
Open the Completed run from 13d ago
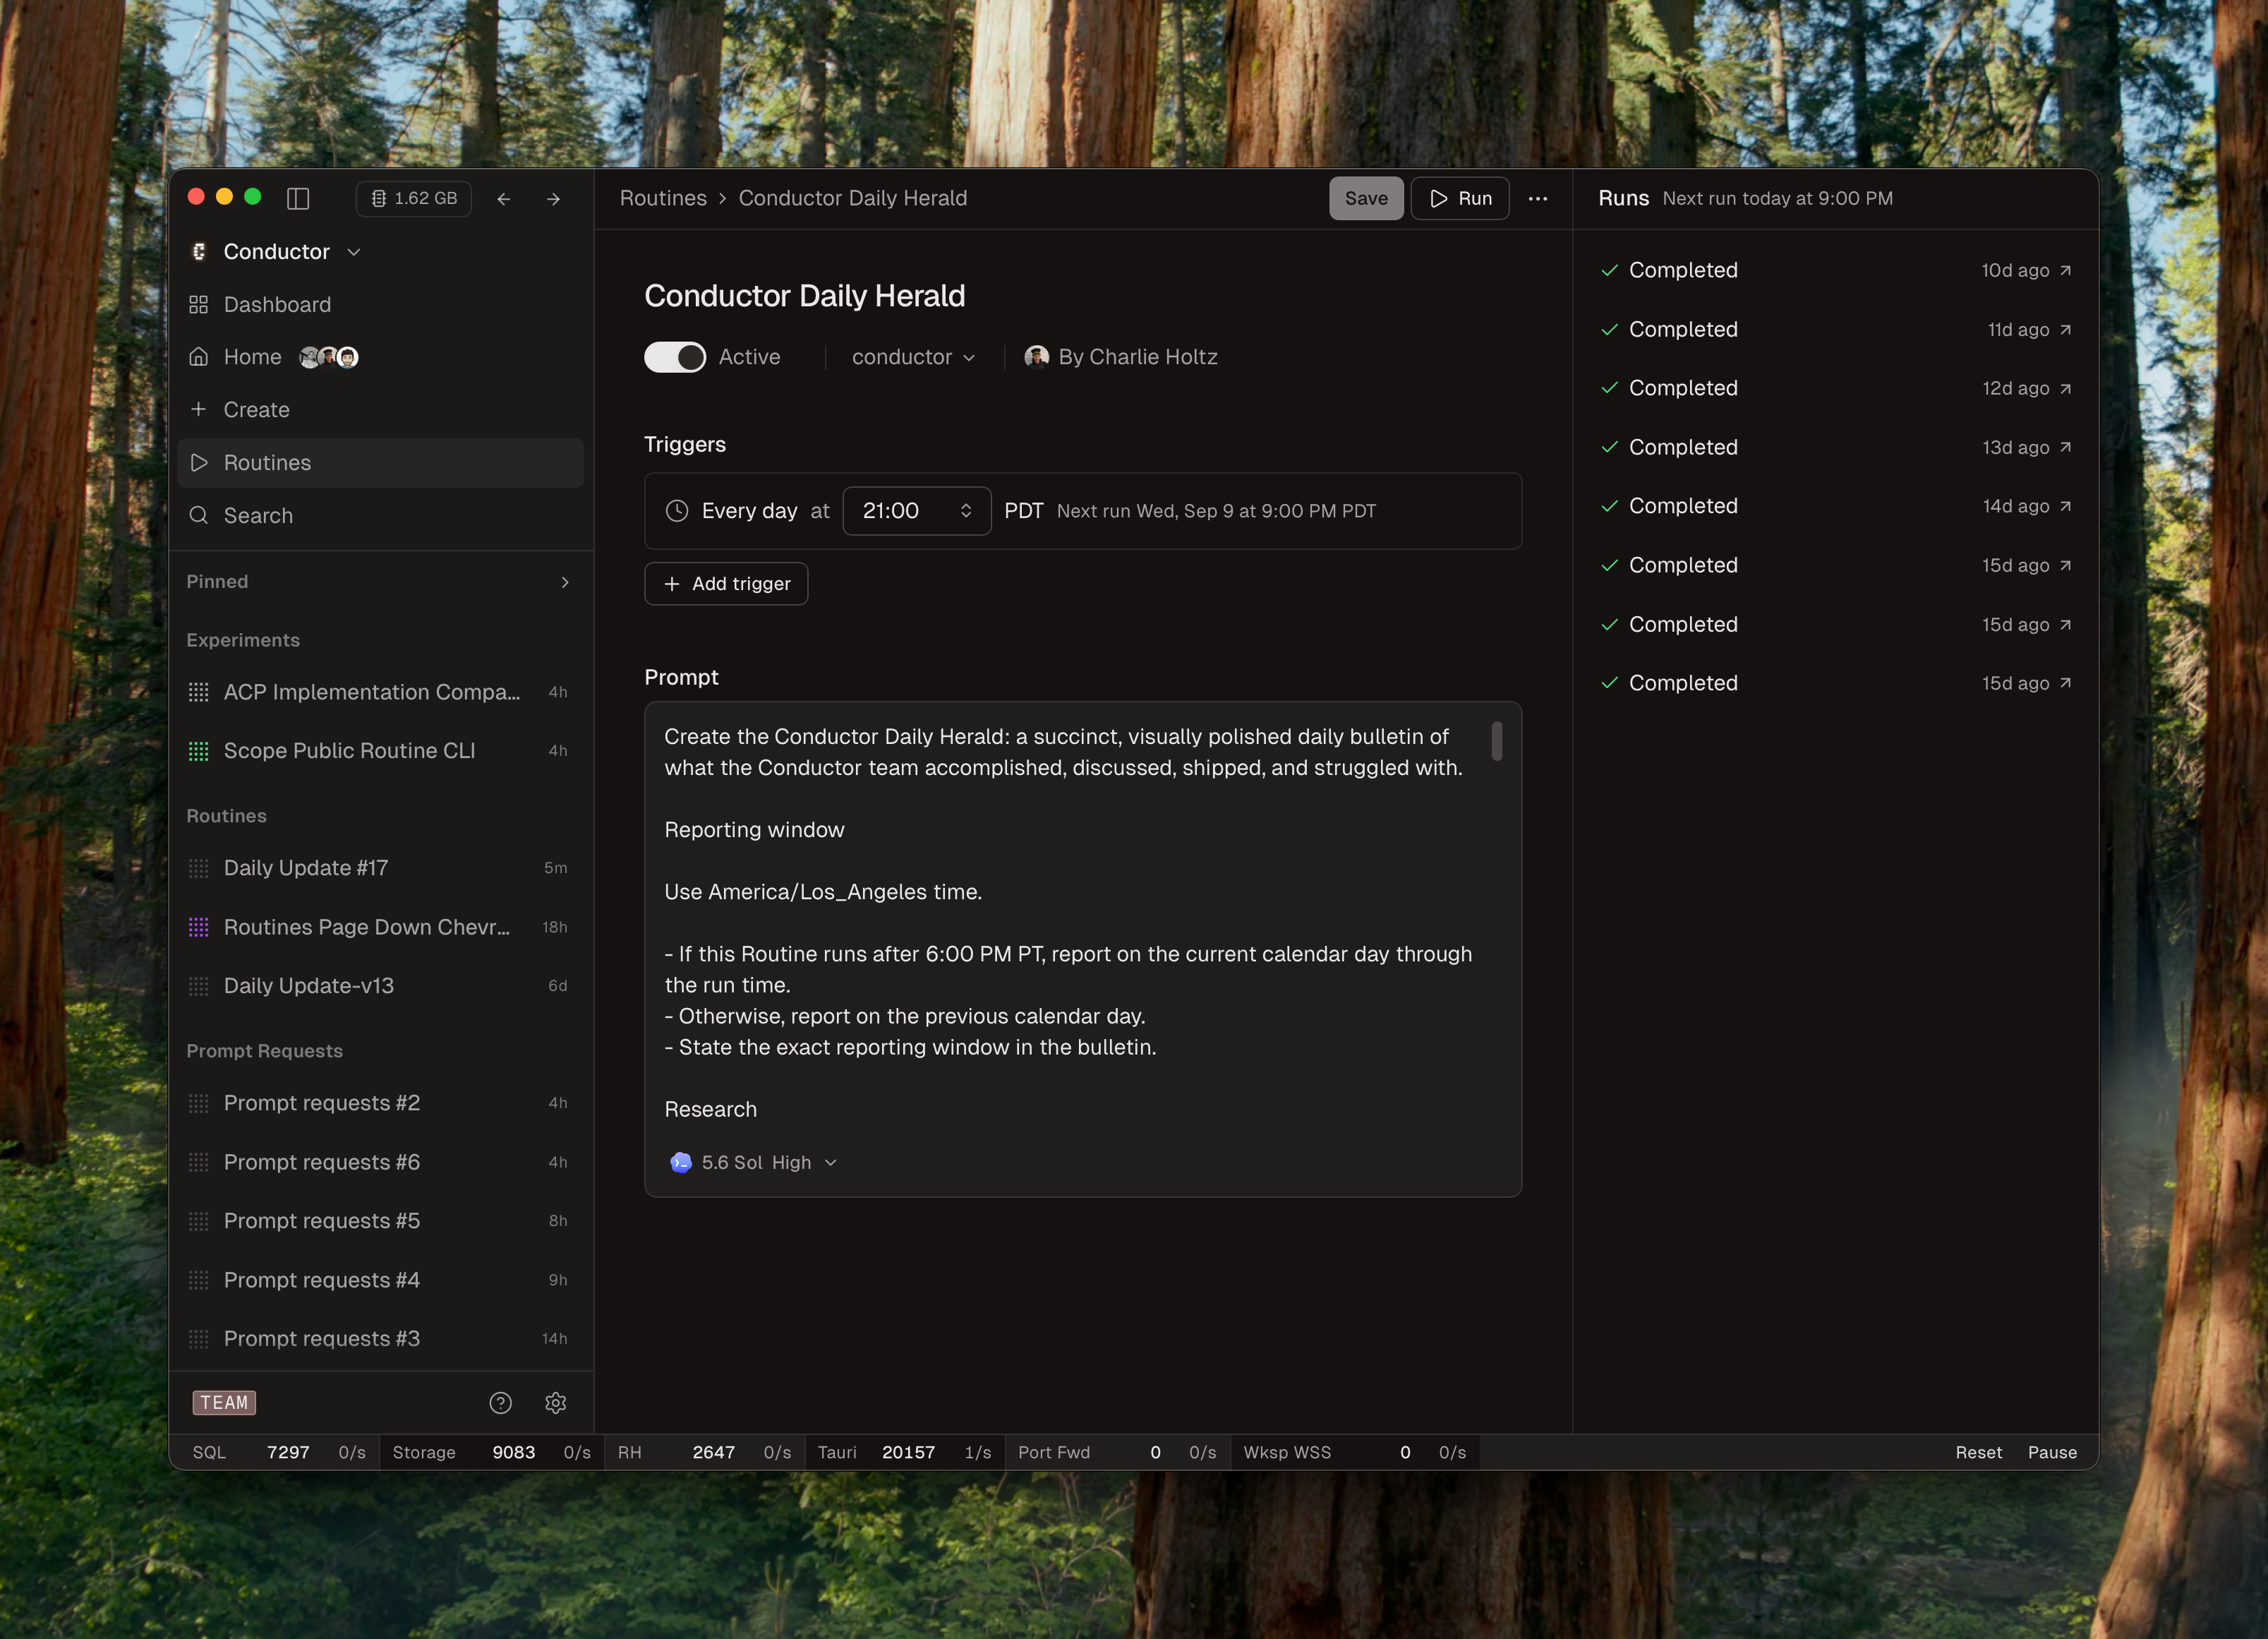[x=1836, y=447]
